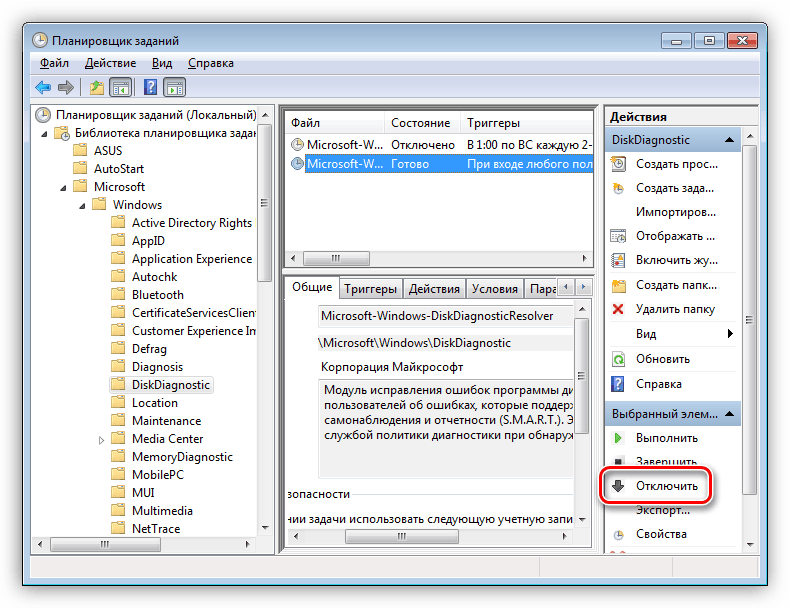Click the clock icon beside Свойства
This screenshot has width=790, height=608.
coord(619,534)
